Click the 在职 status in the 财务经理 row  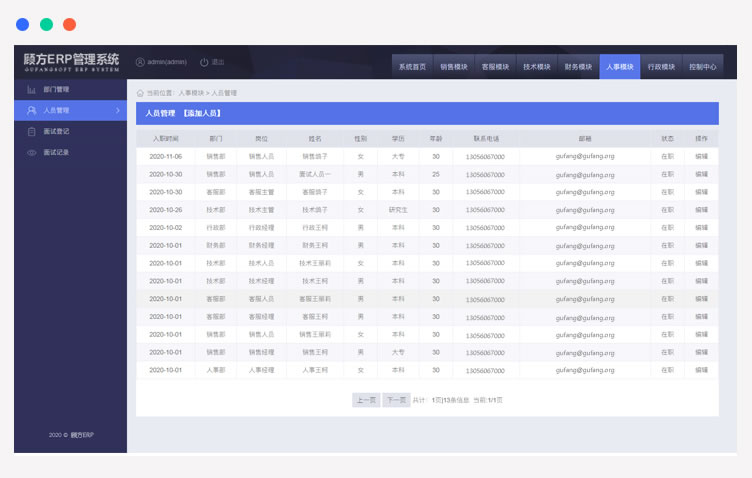(x=668, y=245)
